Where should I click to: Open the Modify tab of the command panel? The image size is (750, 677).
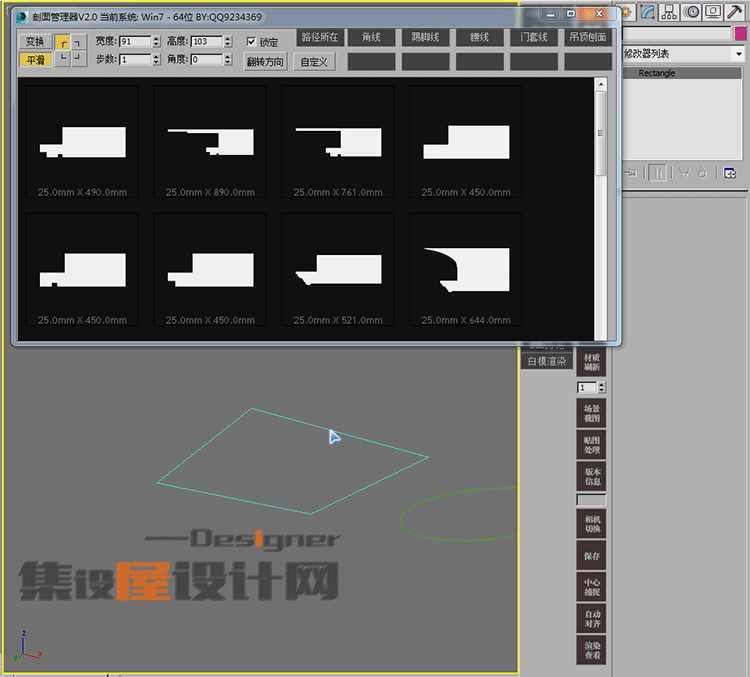pos(647,12)
